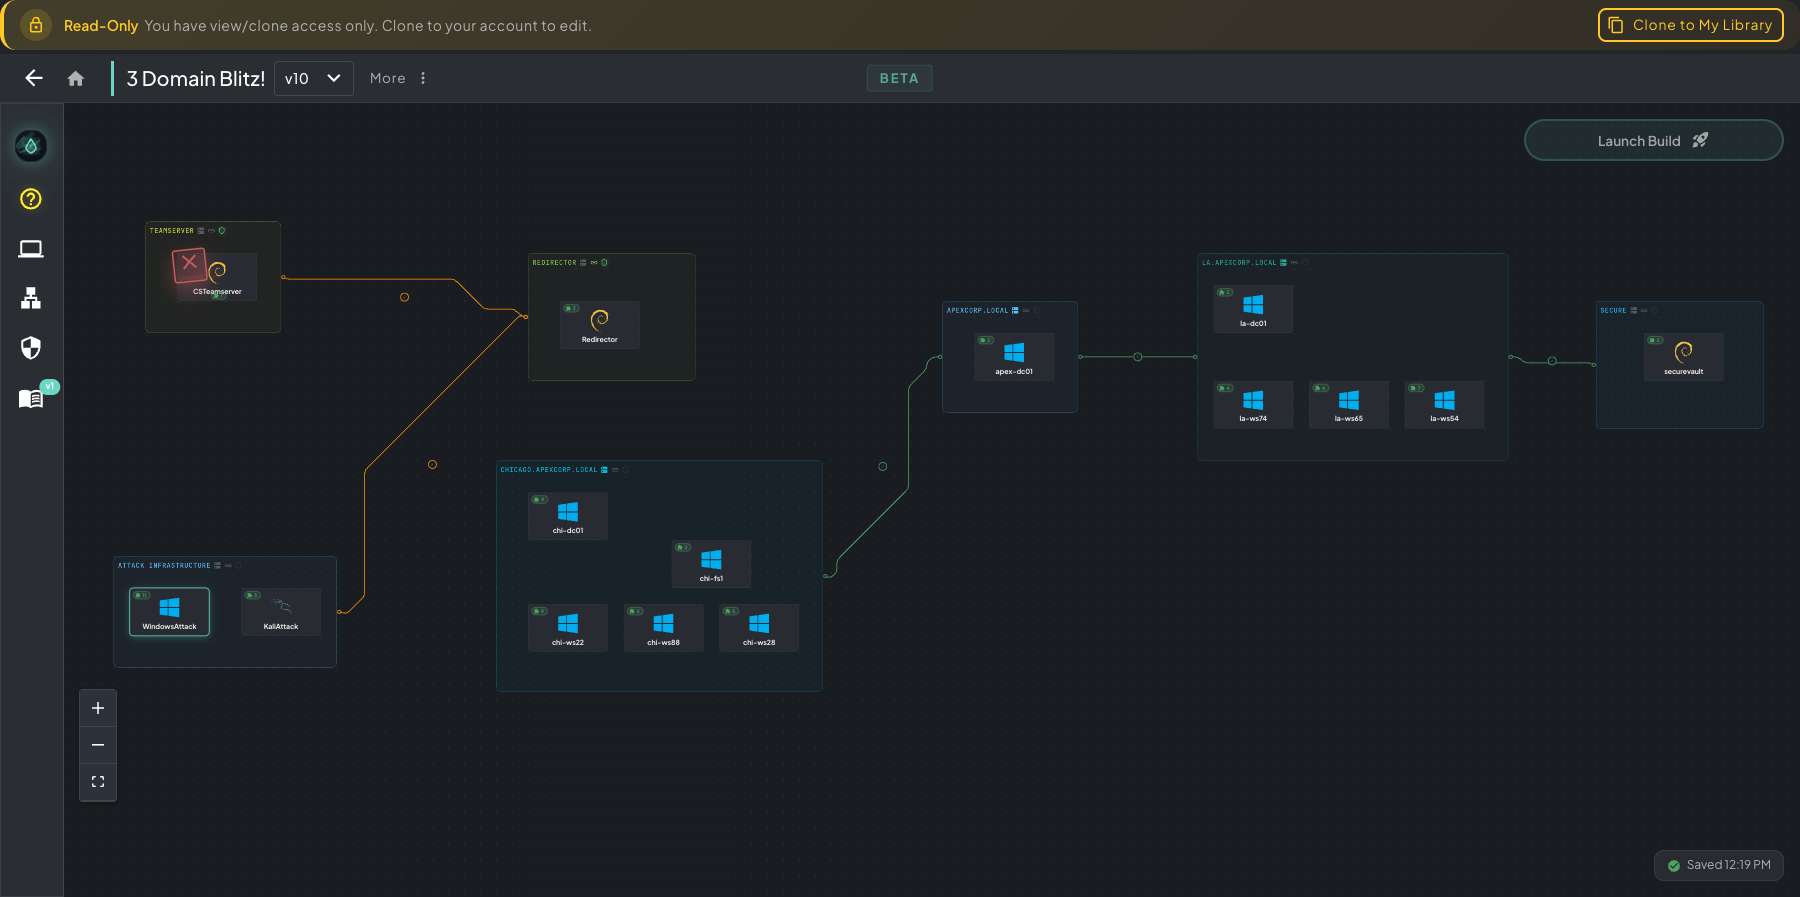Click the REDIRECTOR group server icon
Screen dimensions: 1800x897
[583, 263]
